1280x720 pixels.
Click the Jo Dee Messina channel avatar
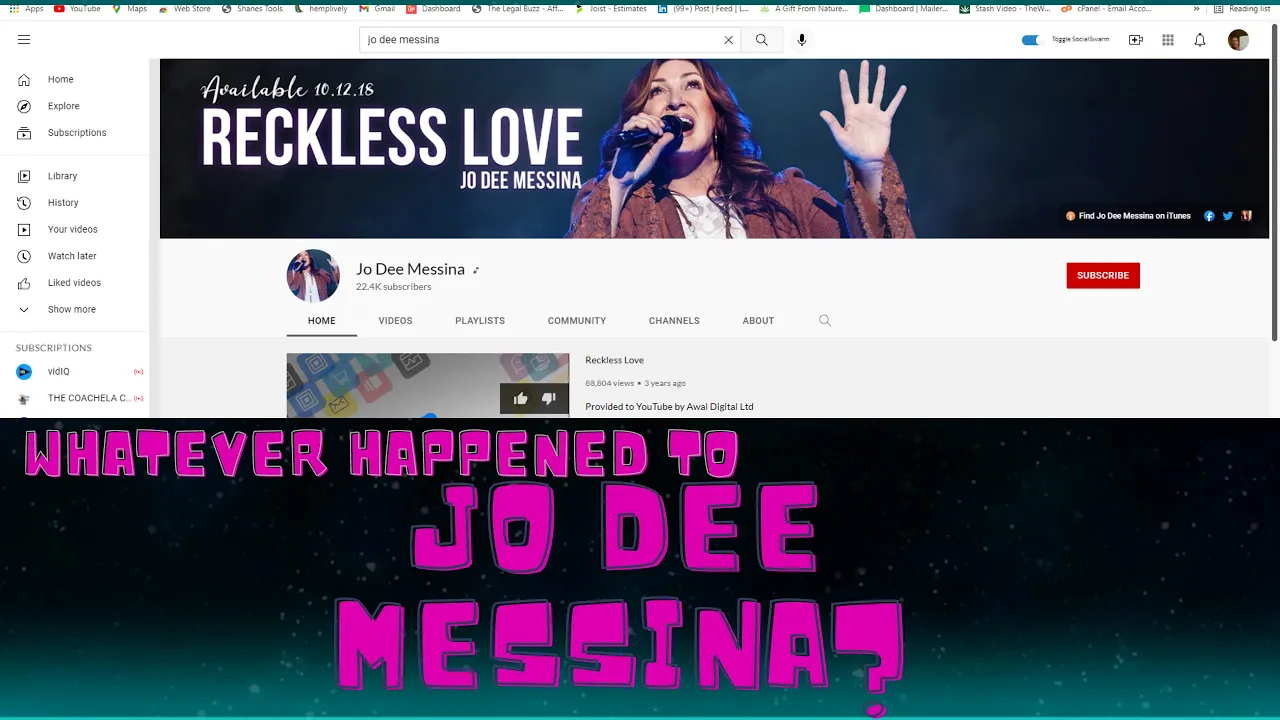pos(313,276)
